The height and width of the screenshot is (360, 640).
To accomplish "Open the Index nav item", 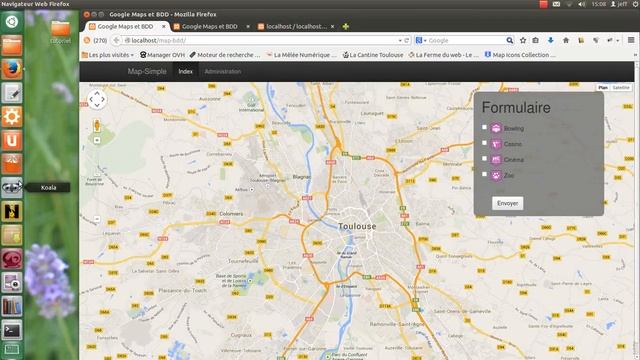I will pos(185,71).
